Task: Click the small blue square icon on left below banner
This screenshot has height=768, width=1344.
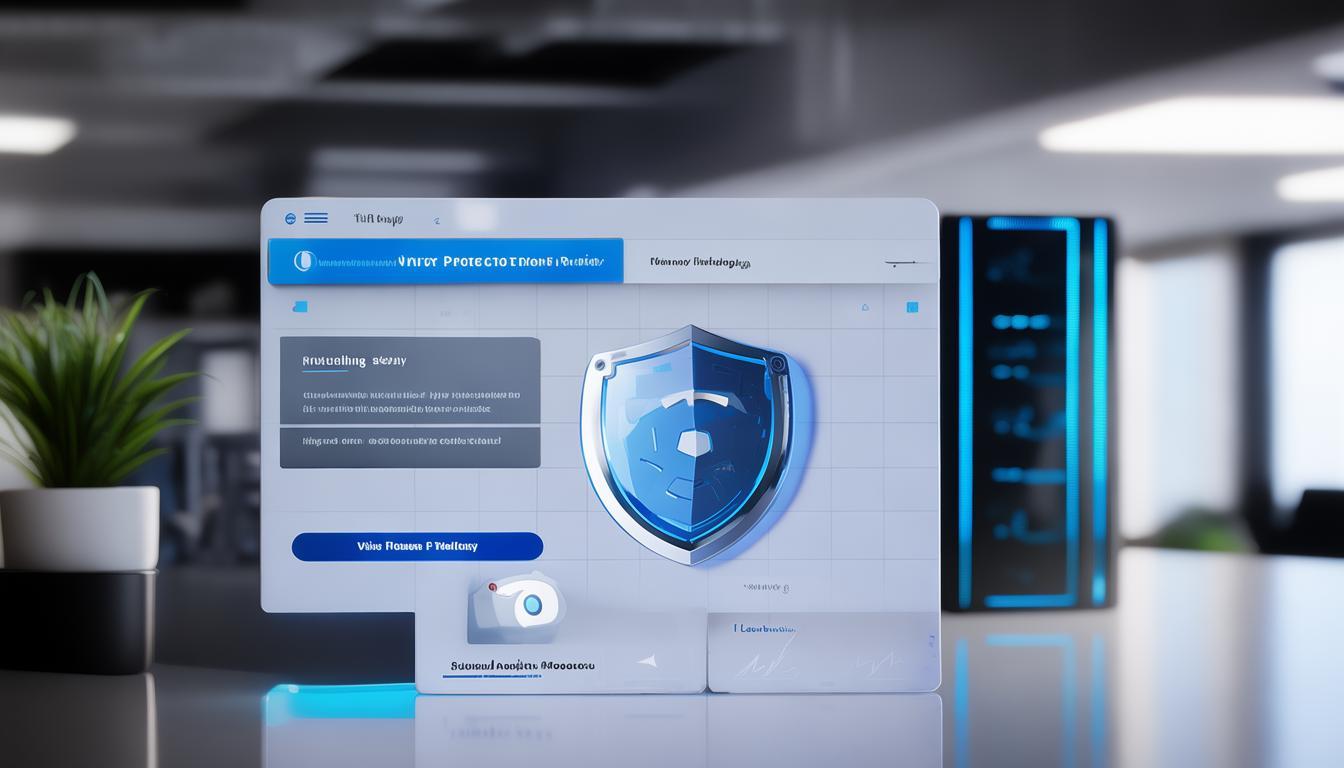Action: tap(300, 307)
